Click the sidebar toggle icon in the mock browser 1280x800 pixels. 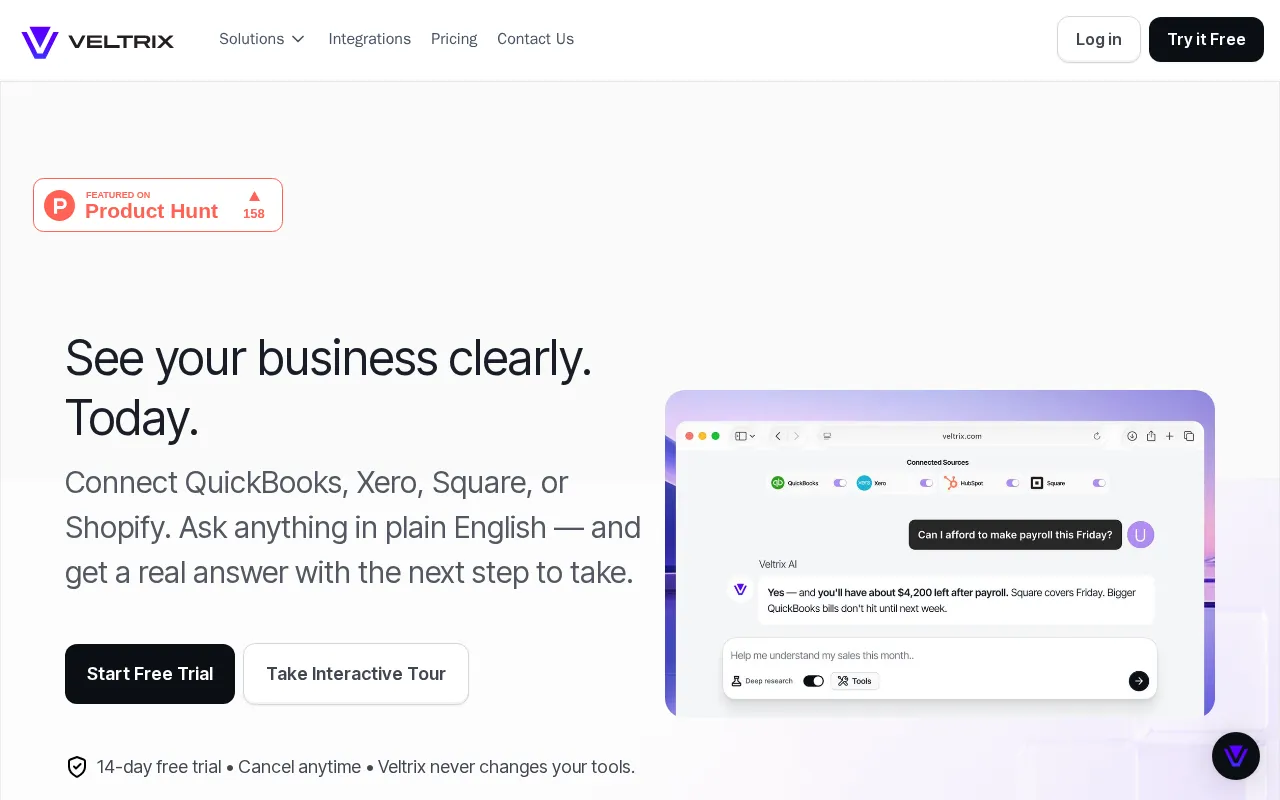740,436
